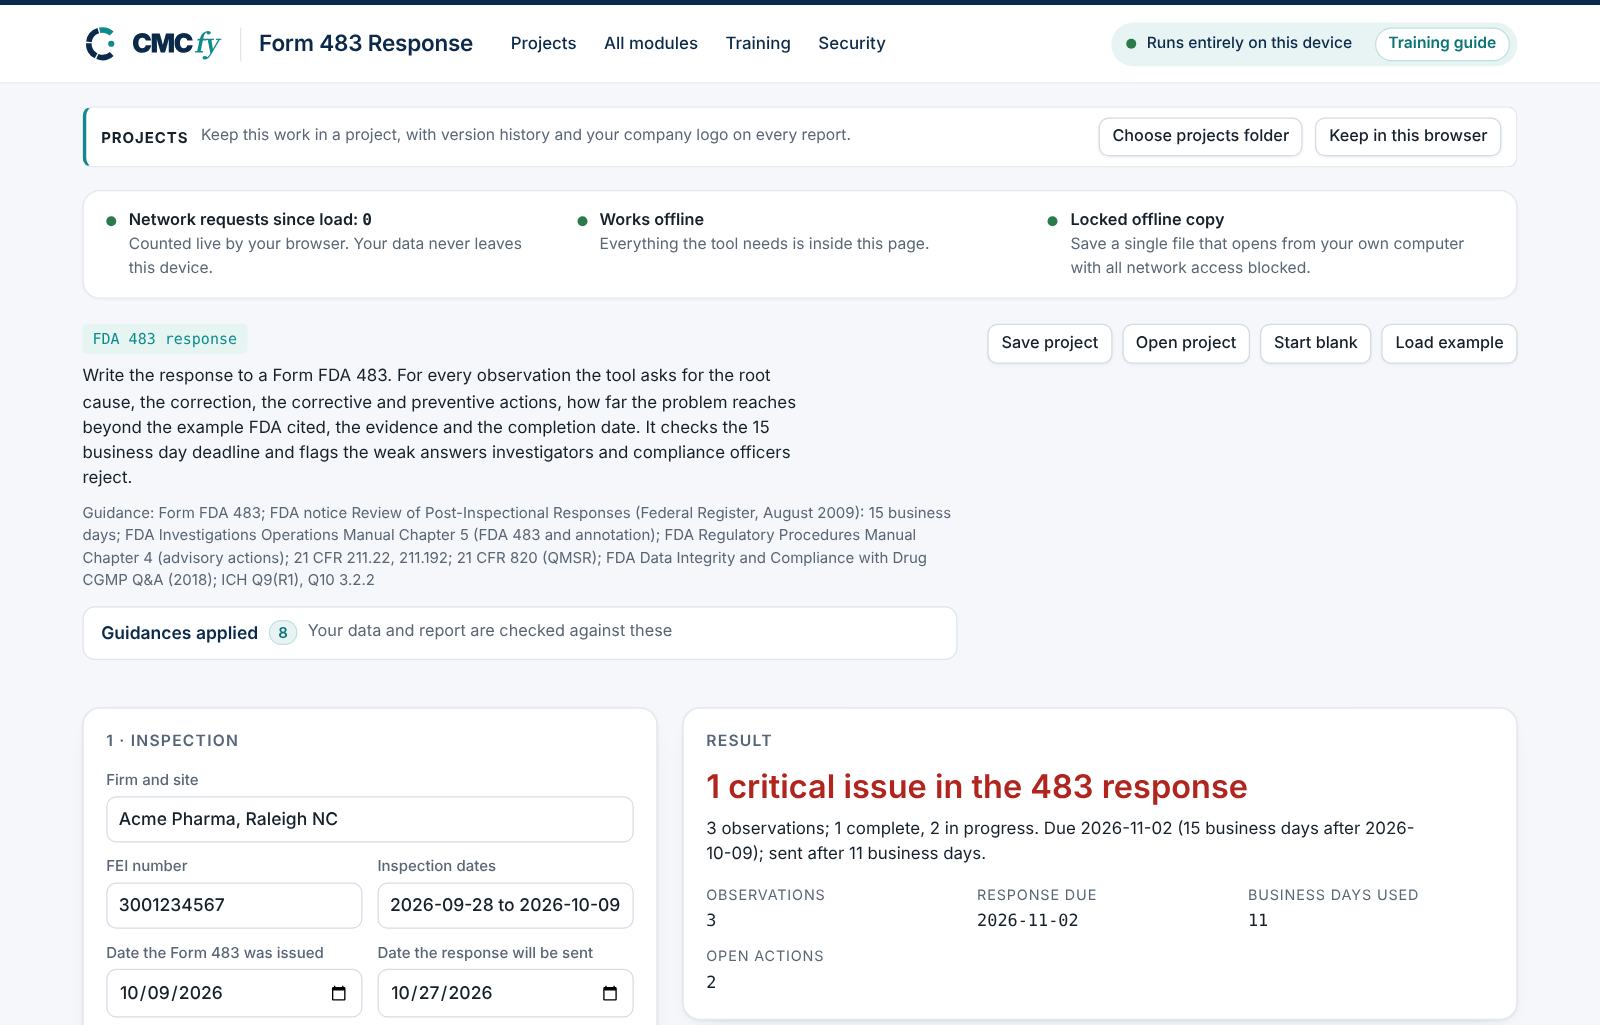Open the Projects menu item

(543, 43)
